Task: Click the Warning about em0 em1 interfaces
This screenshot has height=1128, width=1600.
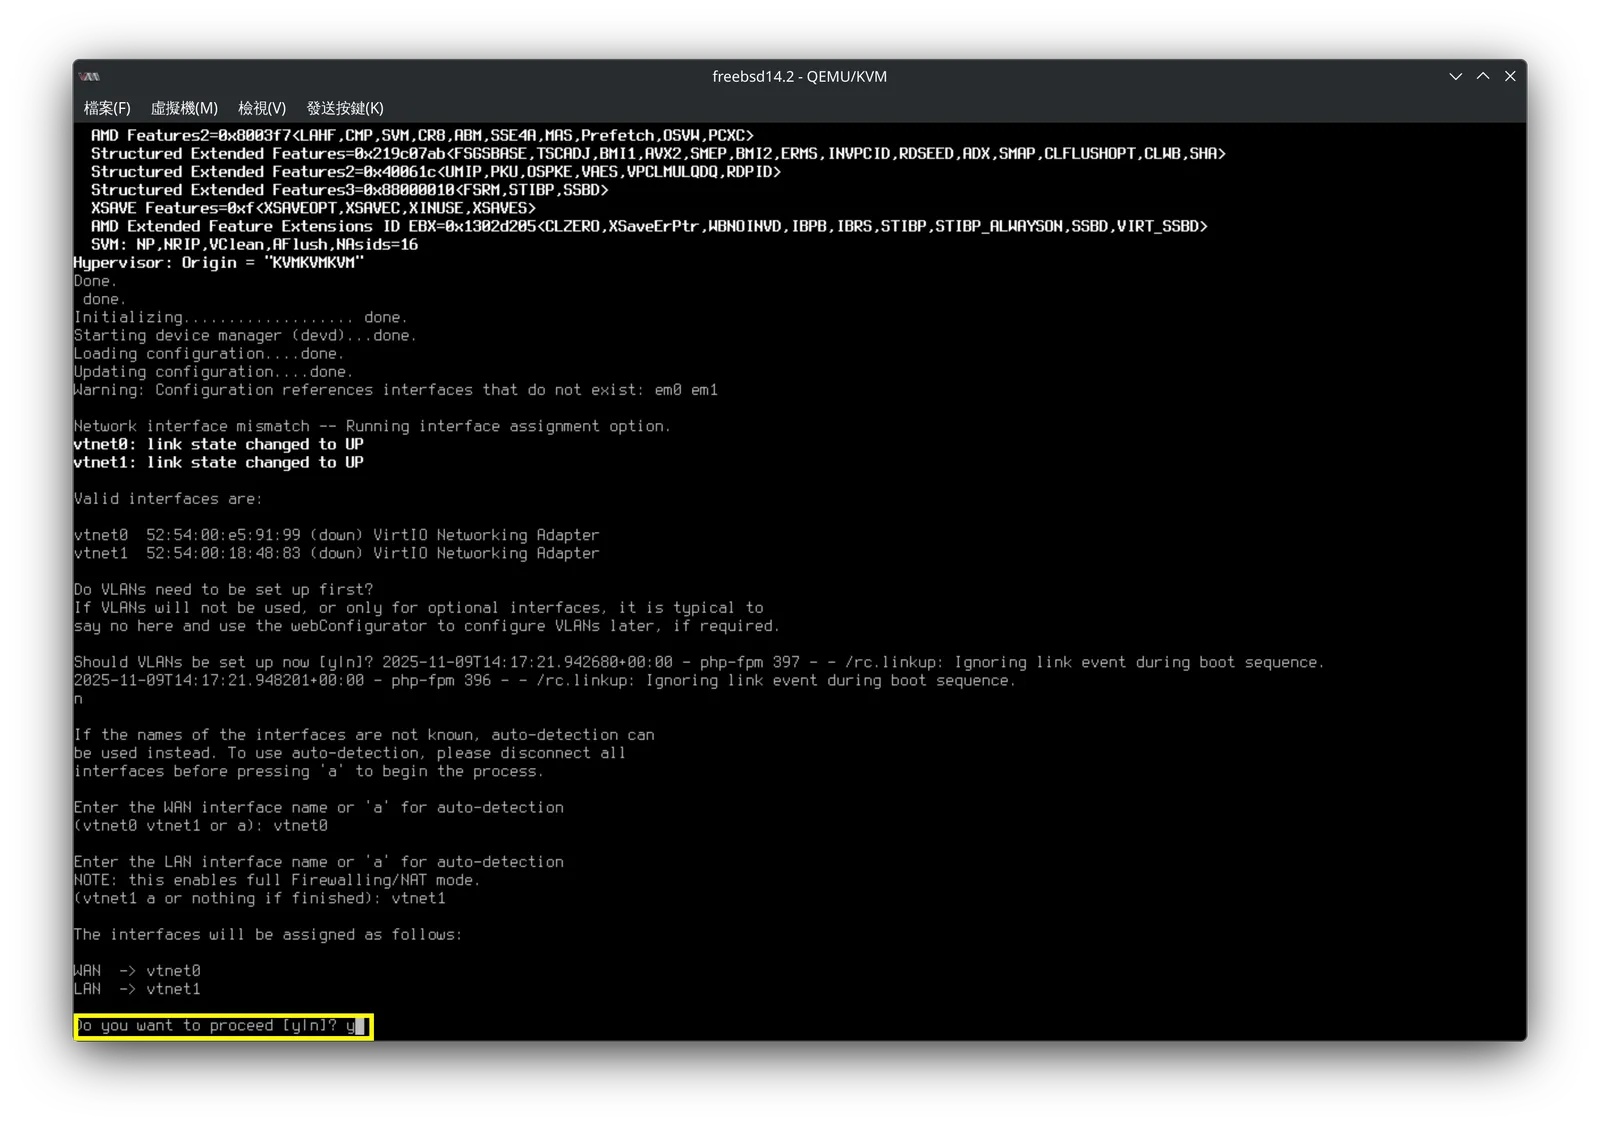Action: point(396,390)
